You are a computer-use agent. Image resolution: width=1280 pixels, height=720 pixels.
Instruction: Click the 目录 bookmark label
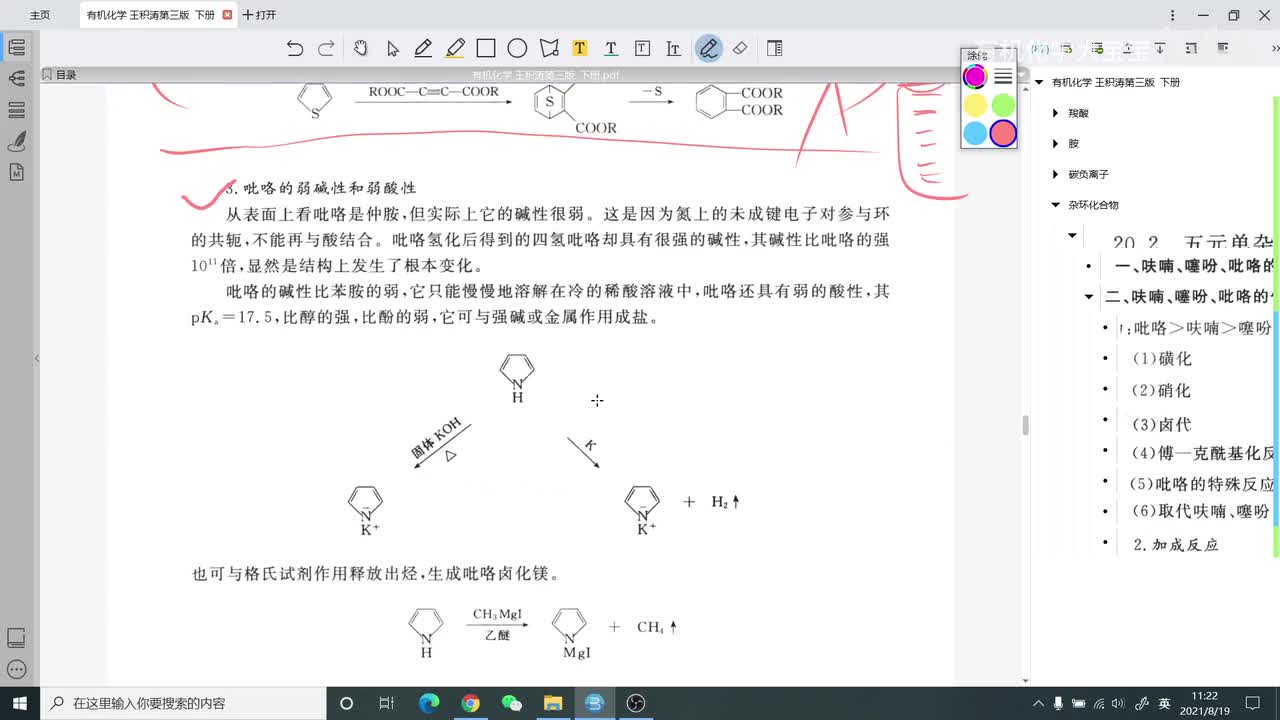click(65, 75)
